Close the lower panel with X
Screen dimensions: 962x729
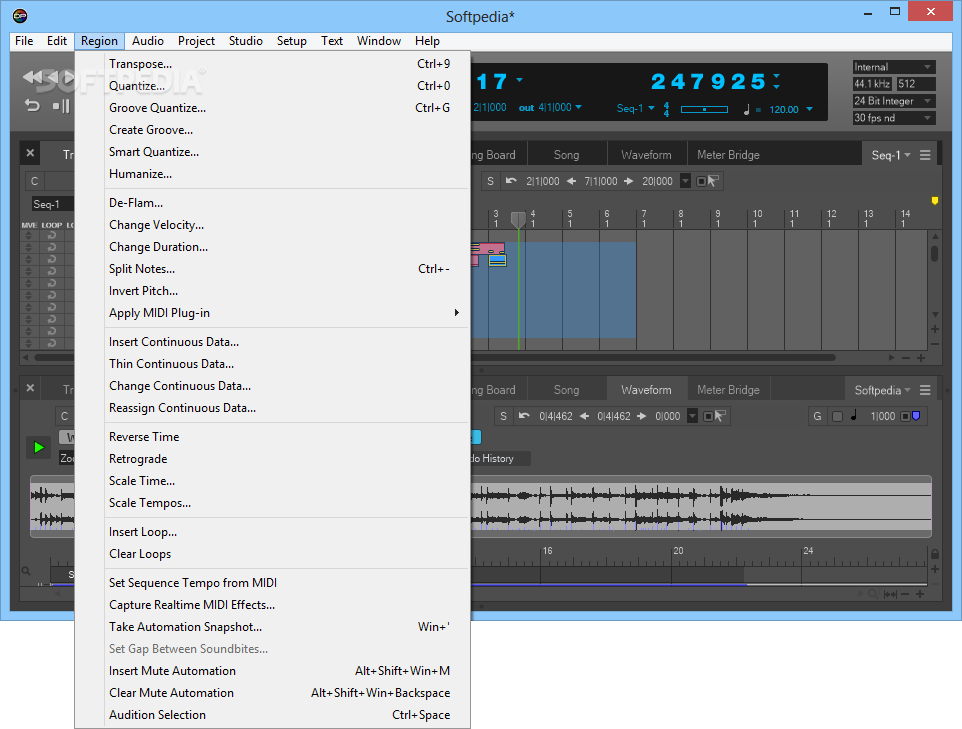click(x=30, y=388)
